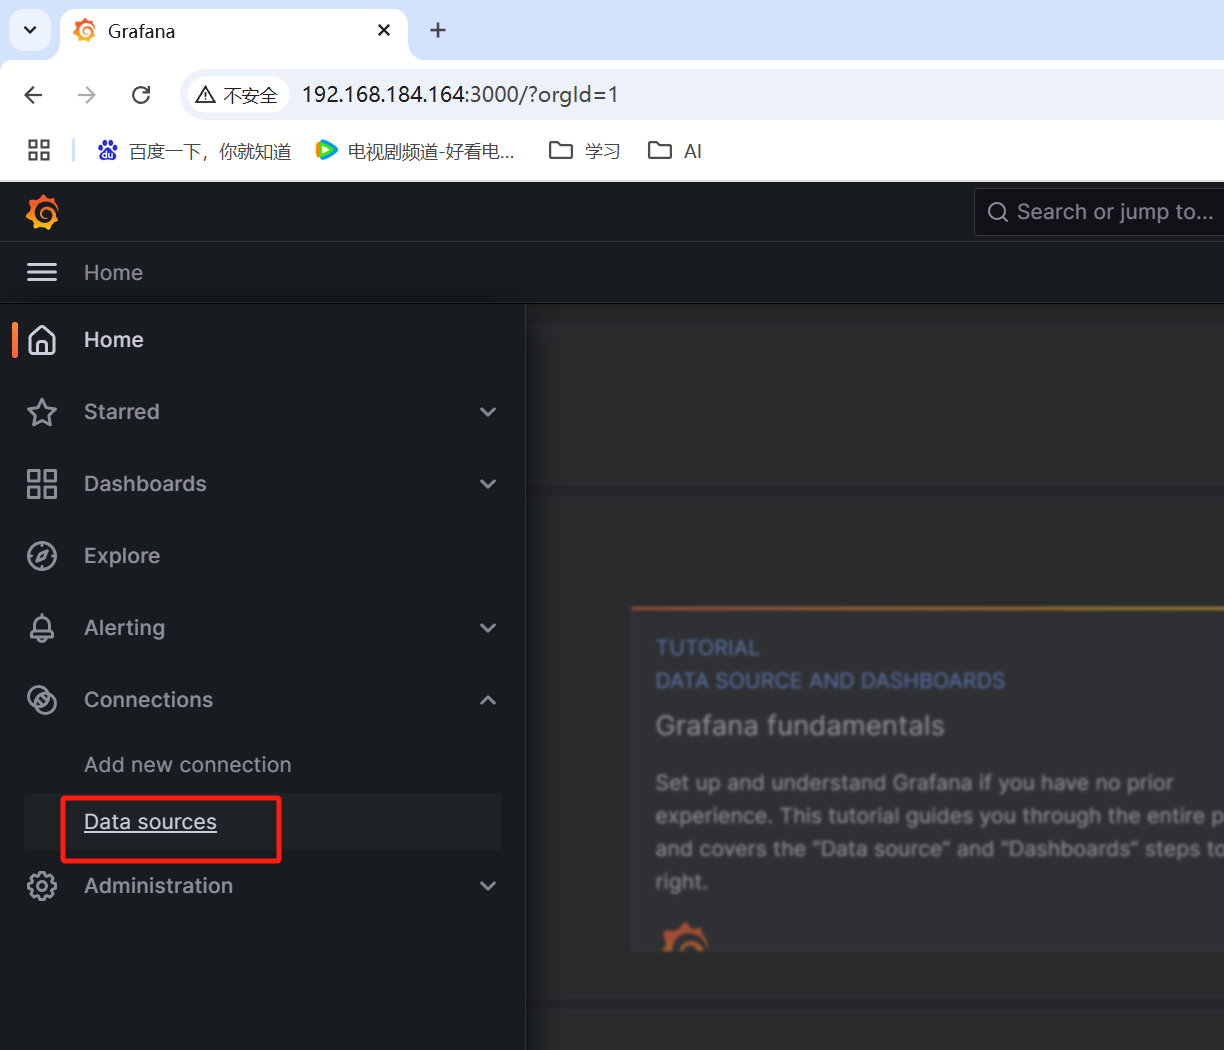Image resolution: width=1224 pixels, height=1050 pixels.
Task: Expand the Alerting section chevron
Action: (488, 628)
